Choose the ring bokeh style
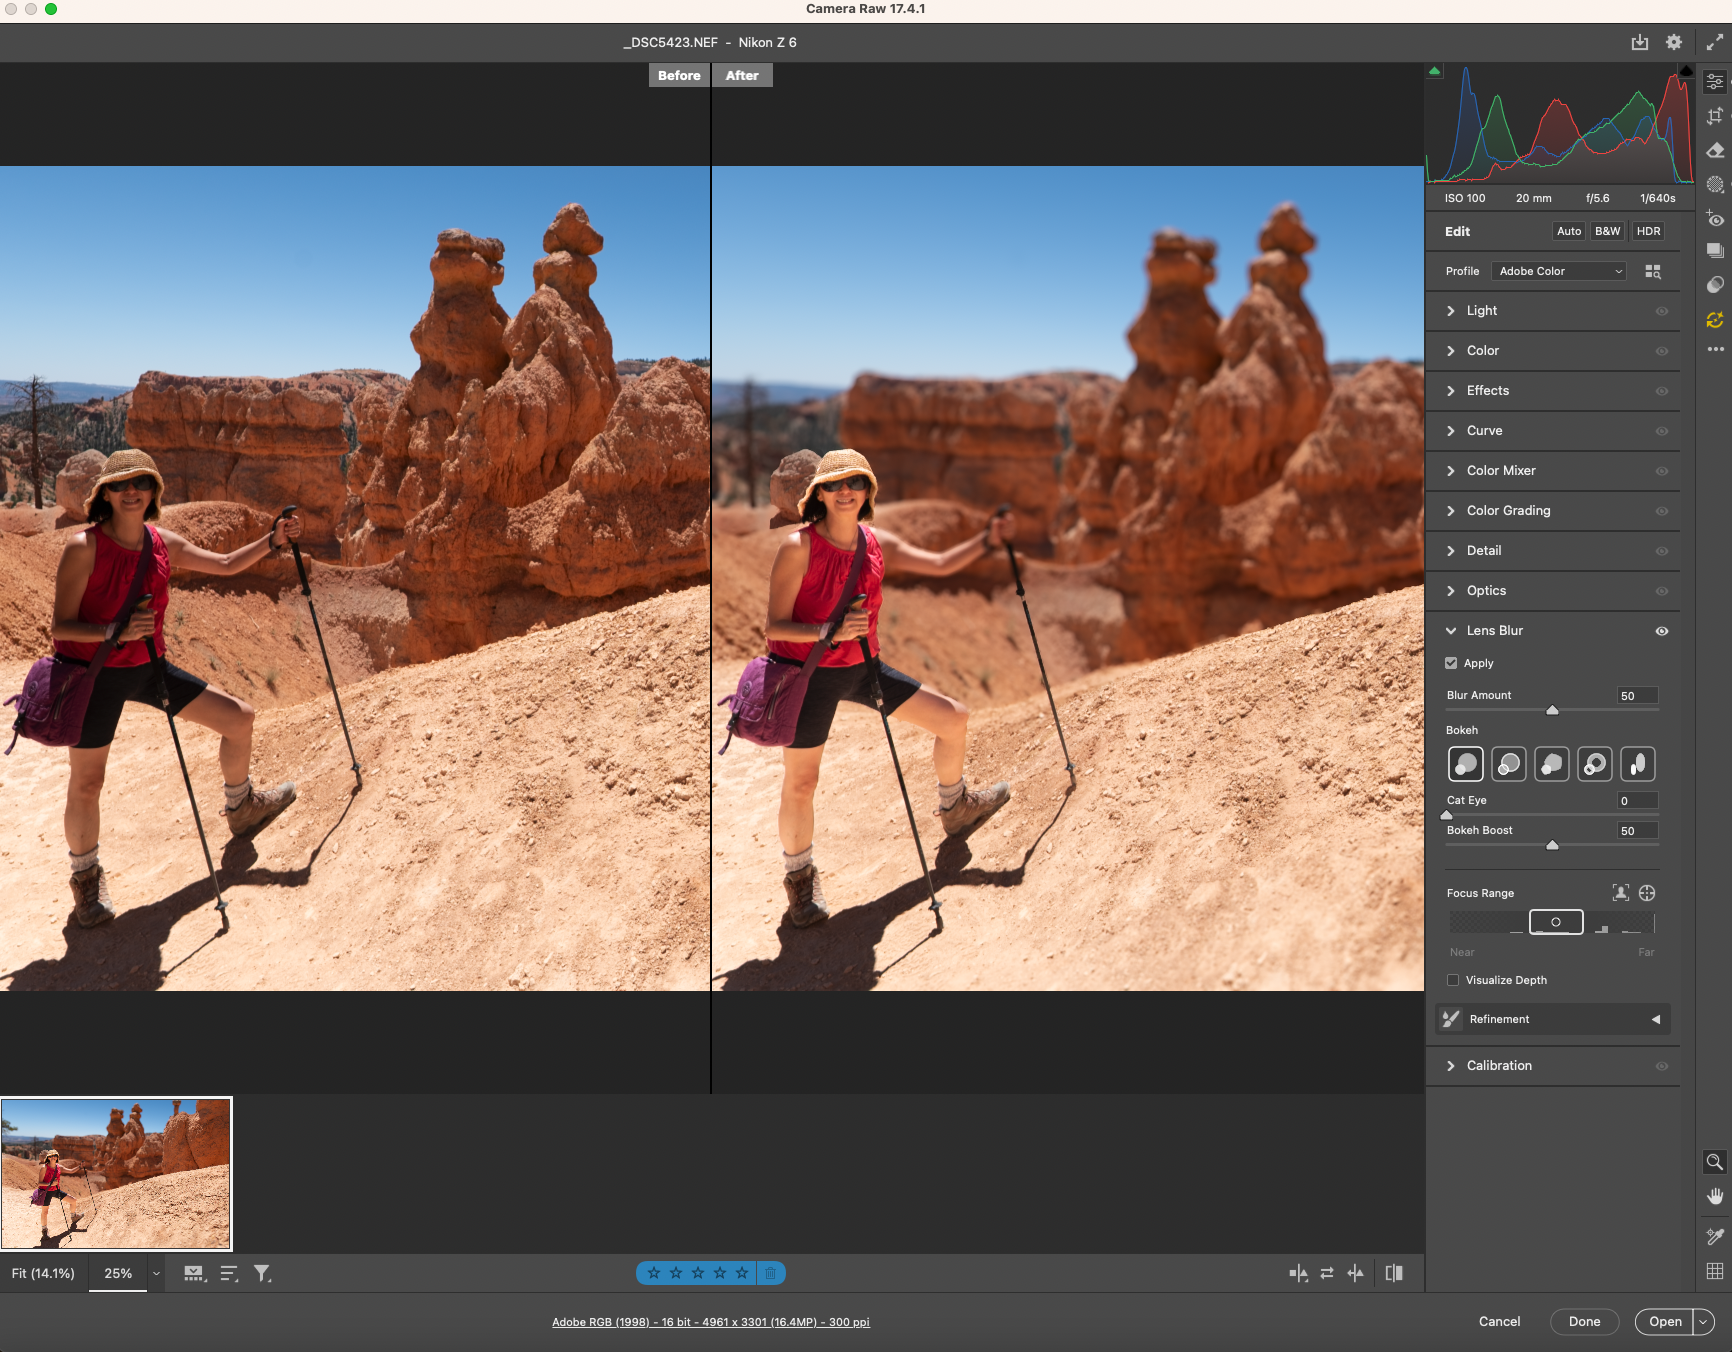Screen dimensions: 1732x1352 [x=1595, y=764]
